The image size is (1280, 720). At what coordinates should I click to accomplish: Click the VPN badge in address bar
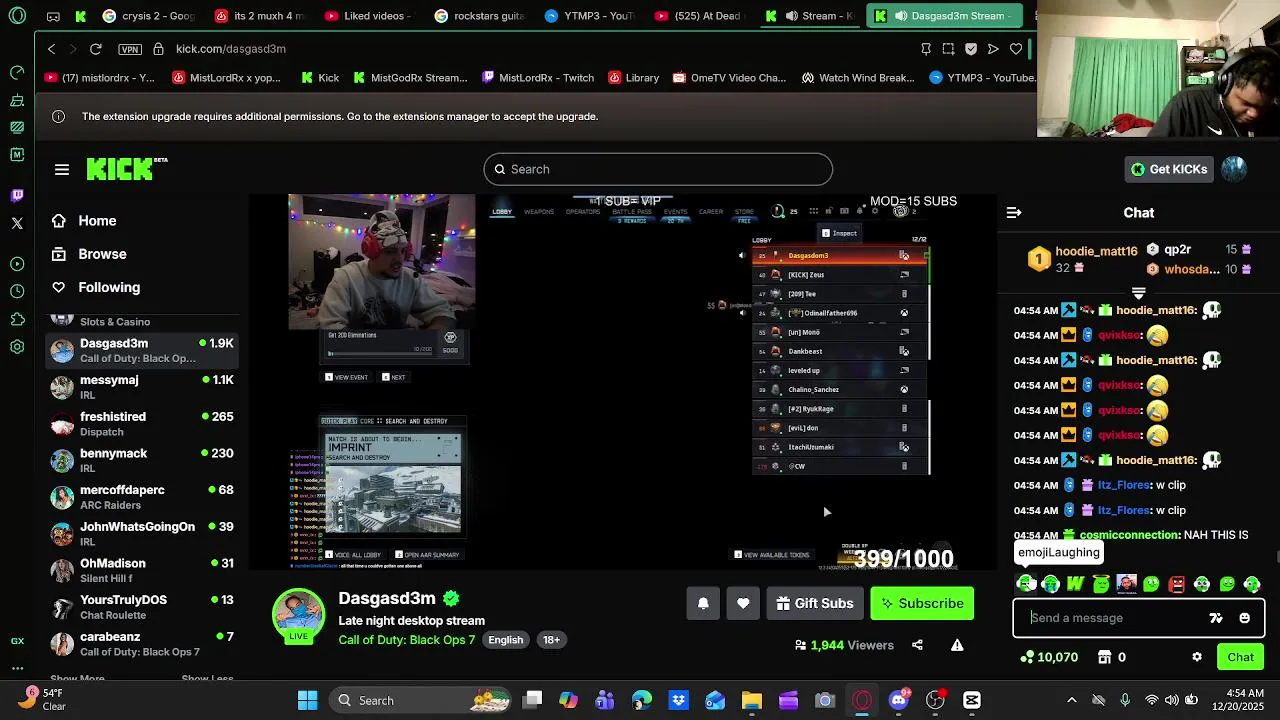tap(130, 49)
